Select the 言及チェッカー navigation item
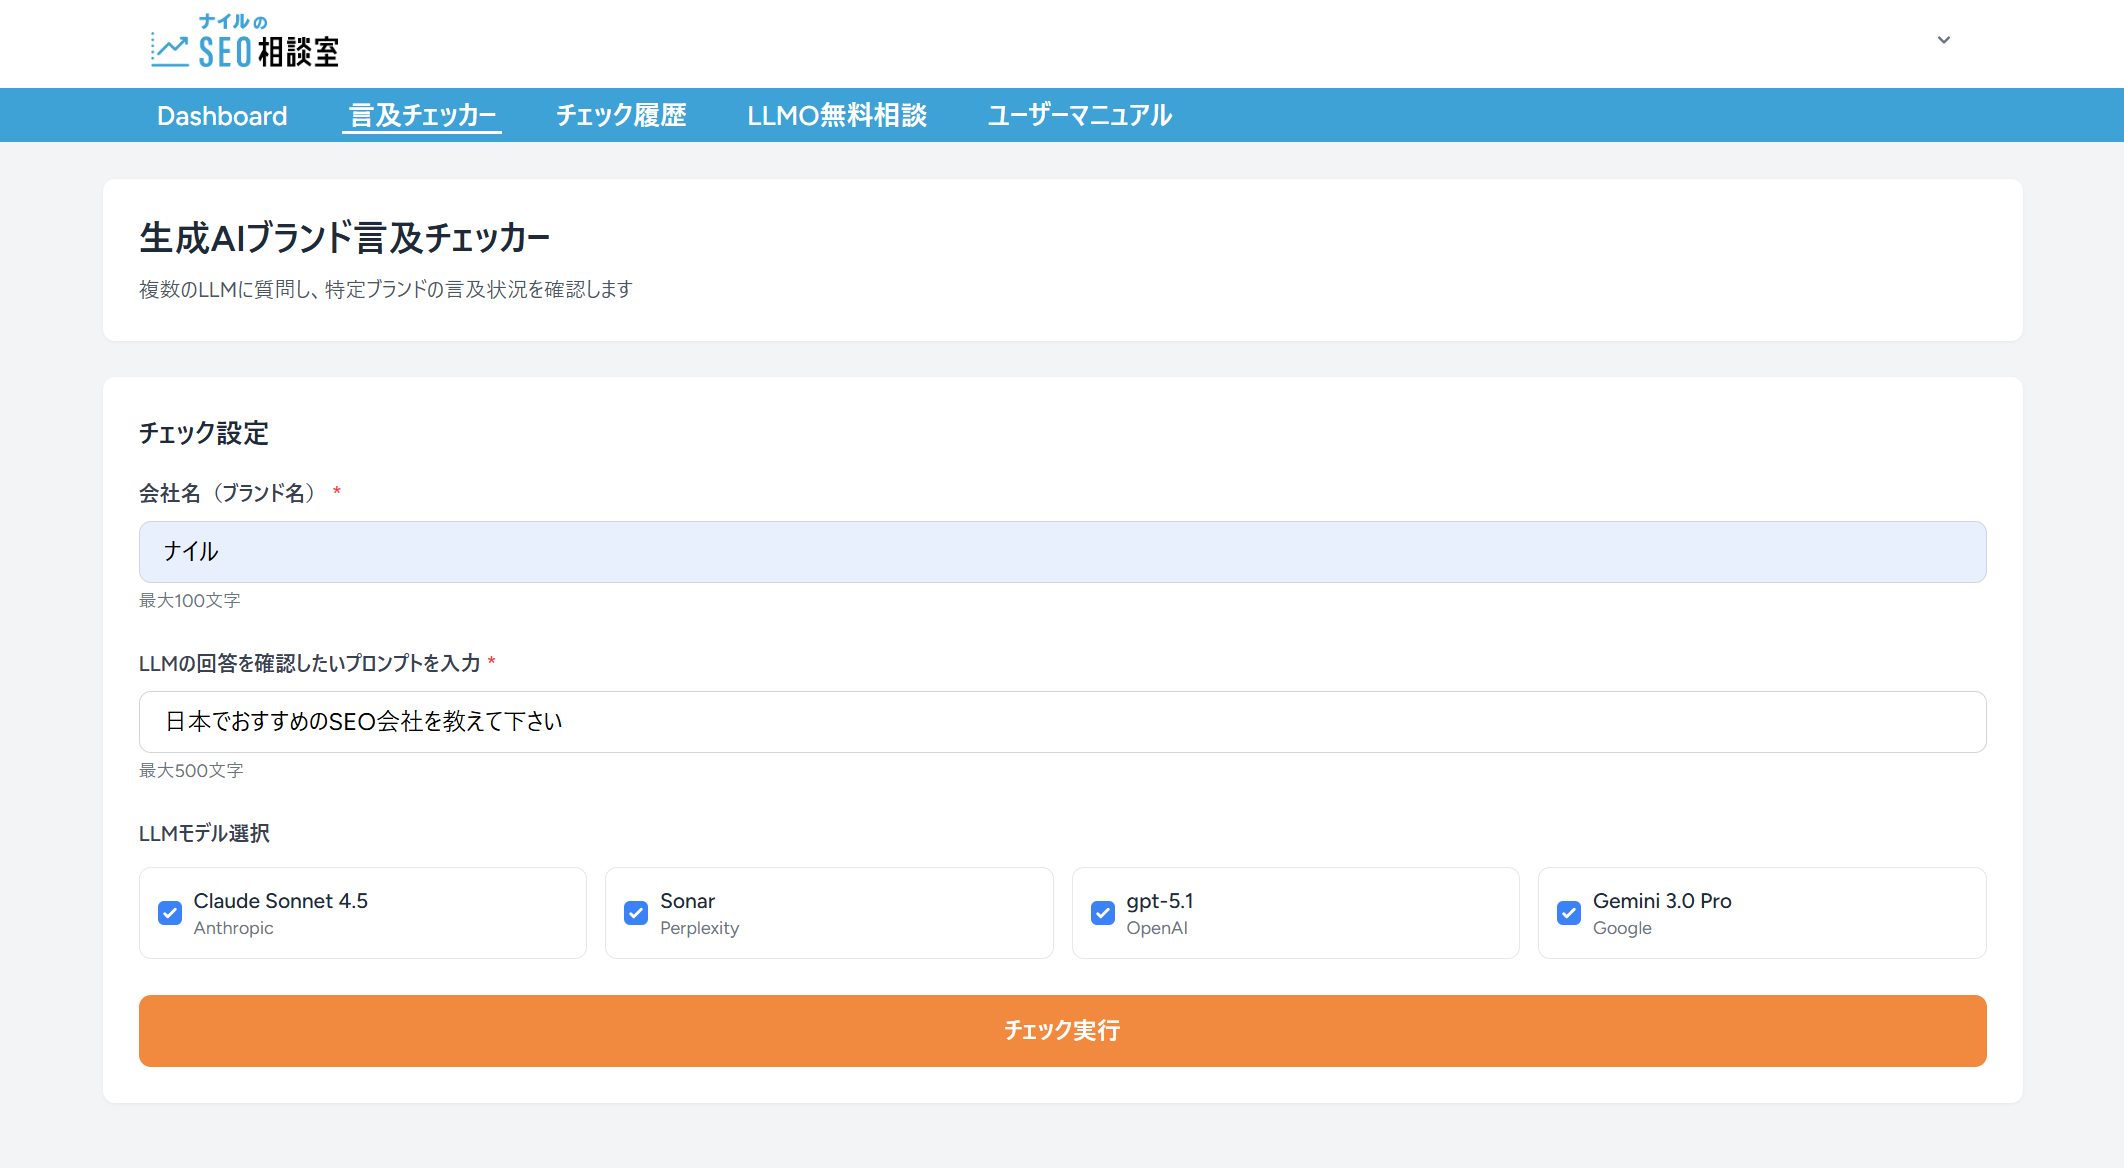Screen dimensions: 2124x1168 422,115
